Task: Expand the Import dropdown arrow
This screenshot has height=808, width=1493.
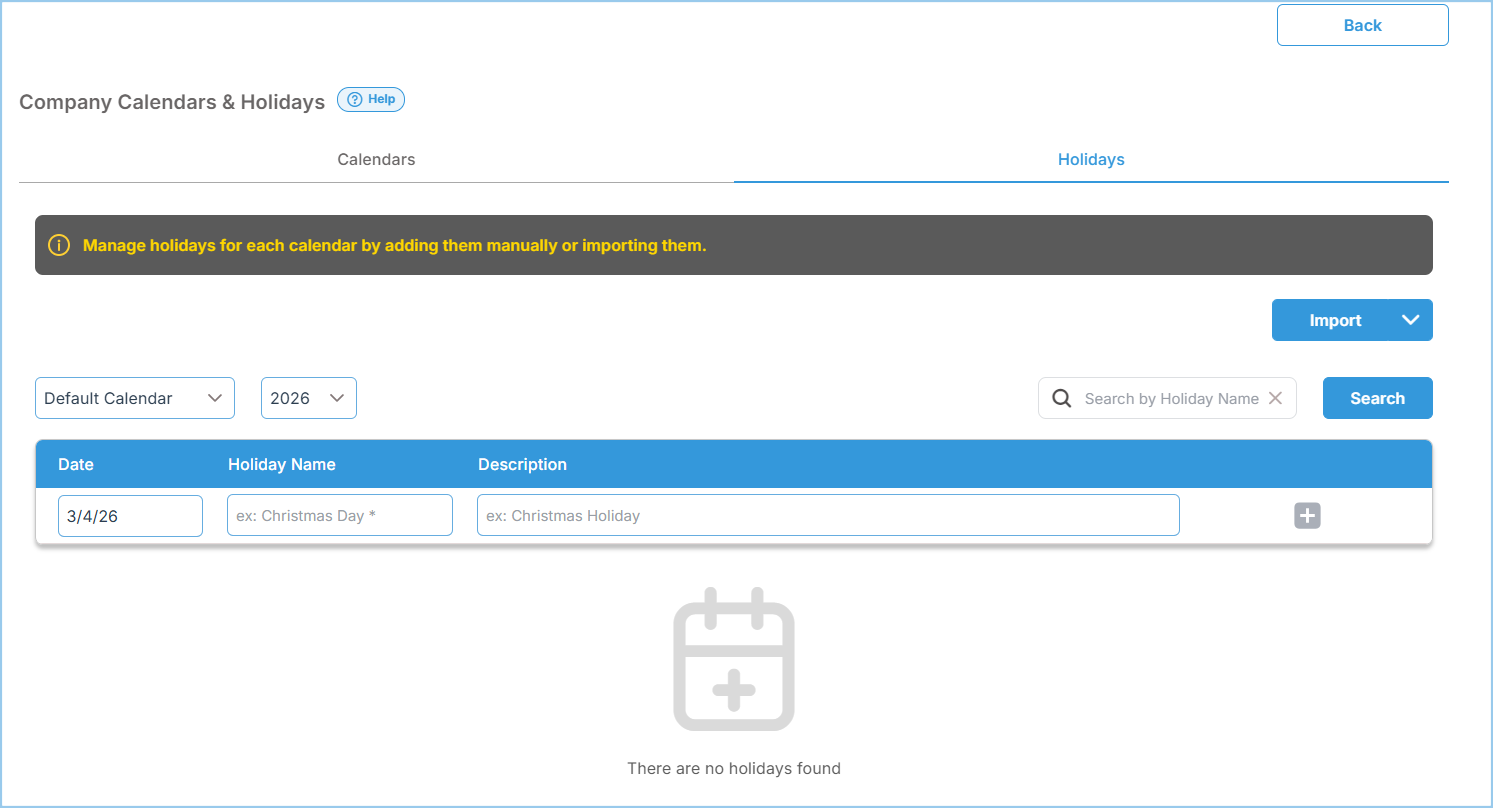Action: tap(1410, 320)
